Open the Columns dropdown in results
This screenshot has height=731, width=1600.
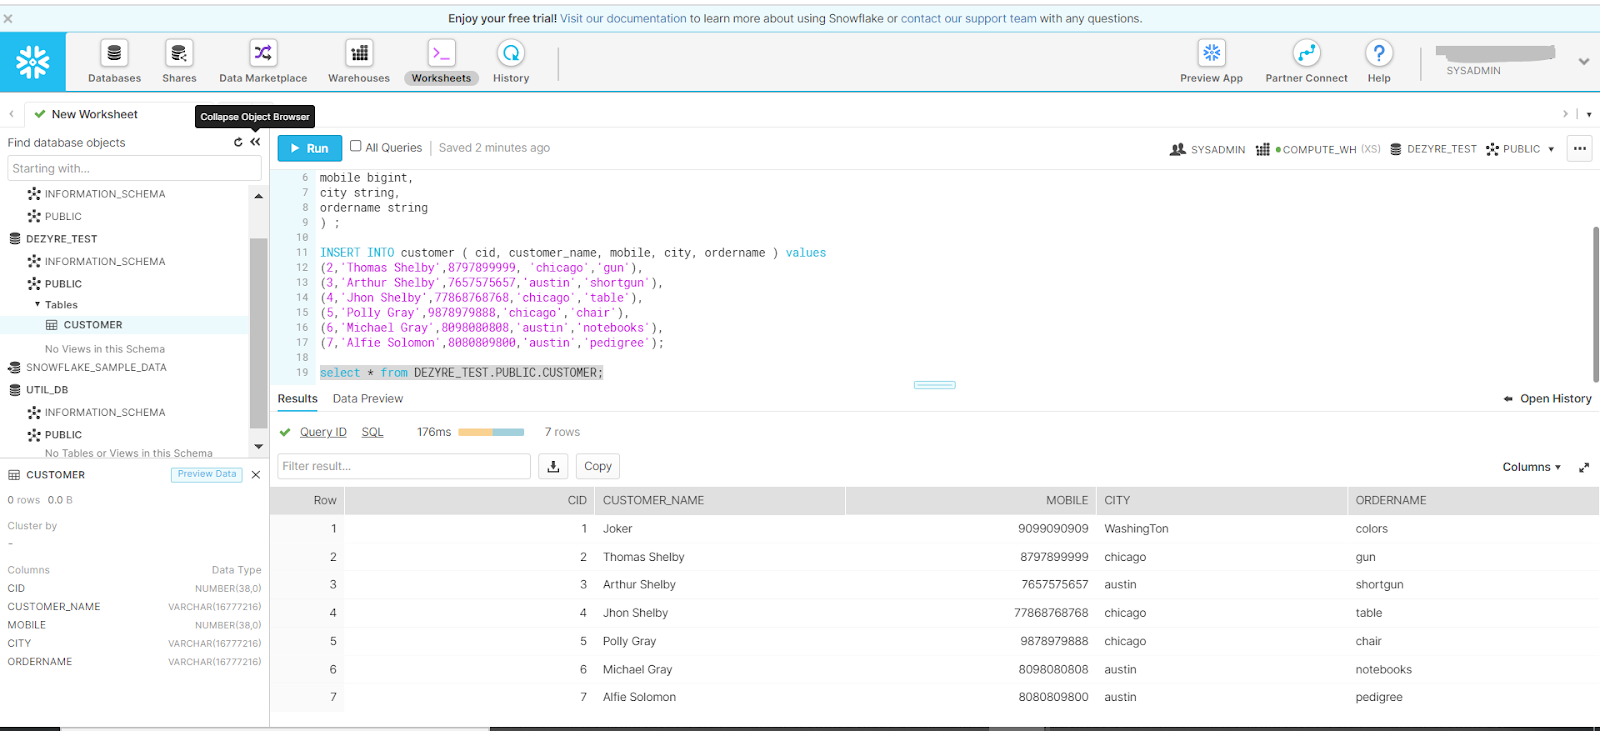1531,467
